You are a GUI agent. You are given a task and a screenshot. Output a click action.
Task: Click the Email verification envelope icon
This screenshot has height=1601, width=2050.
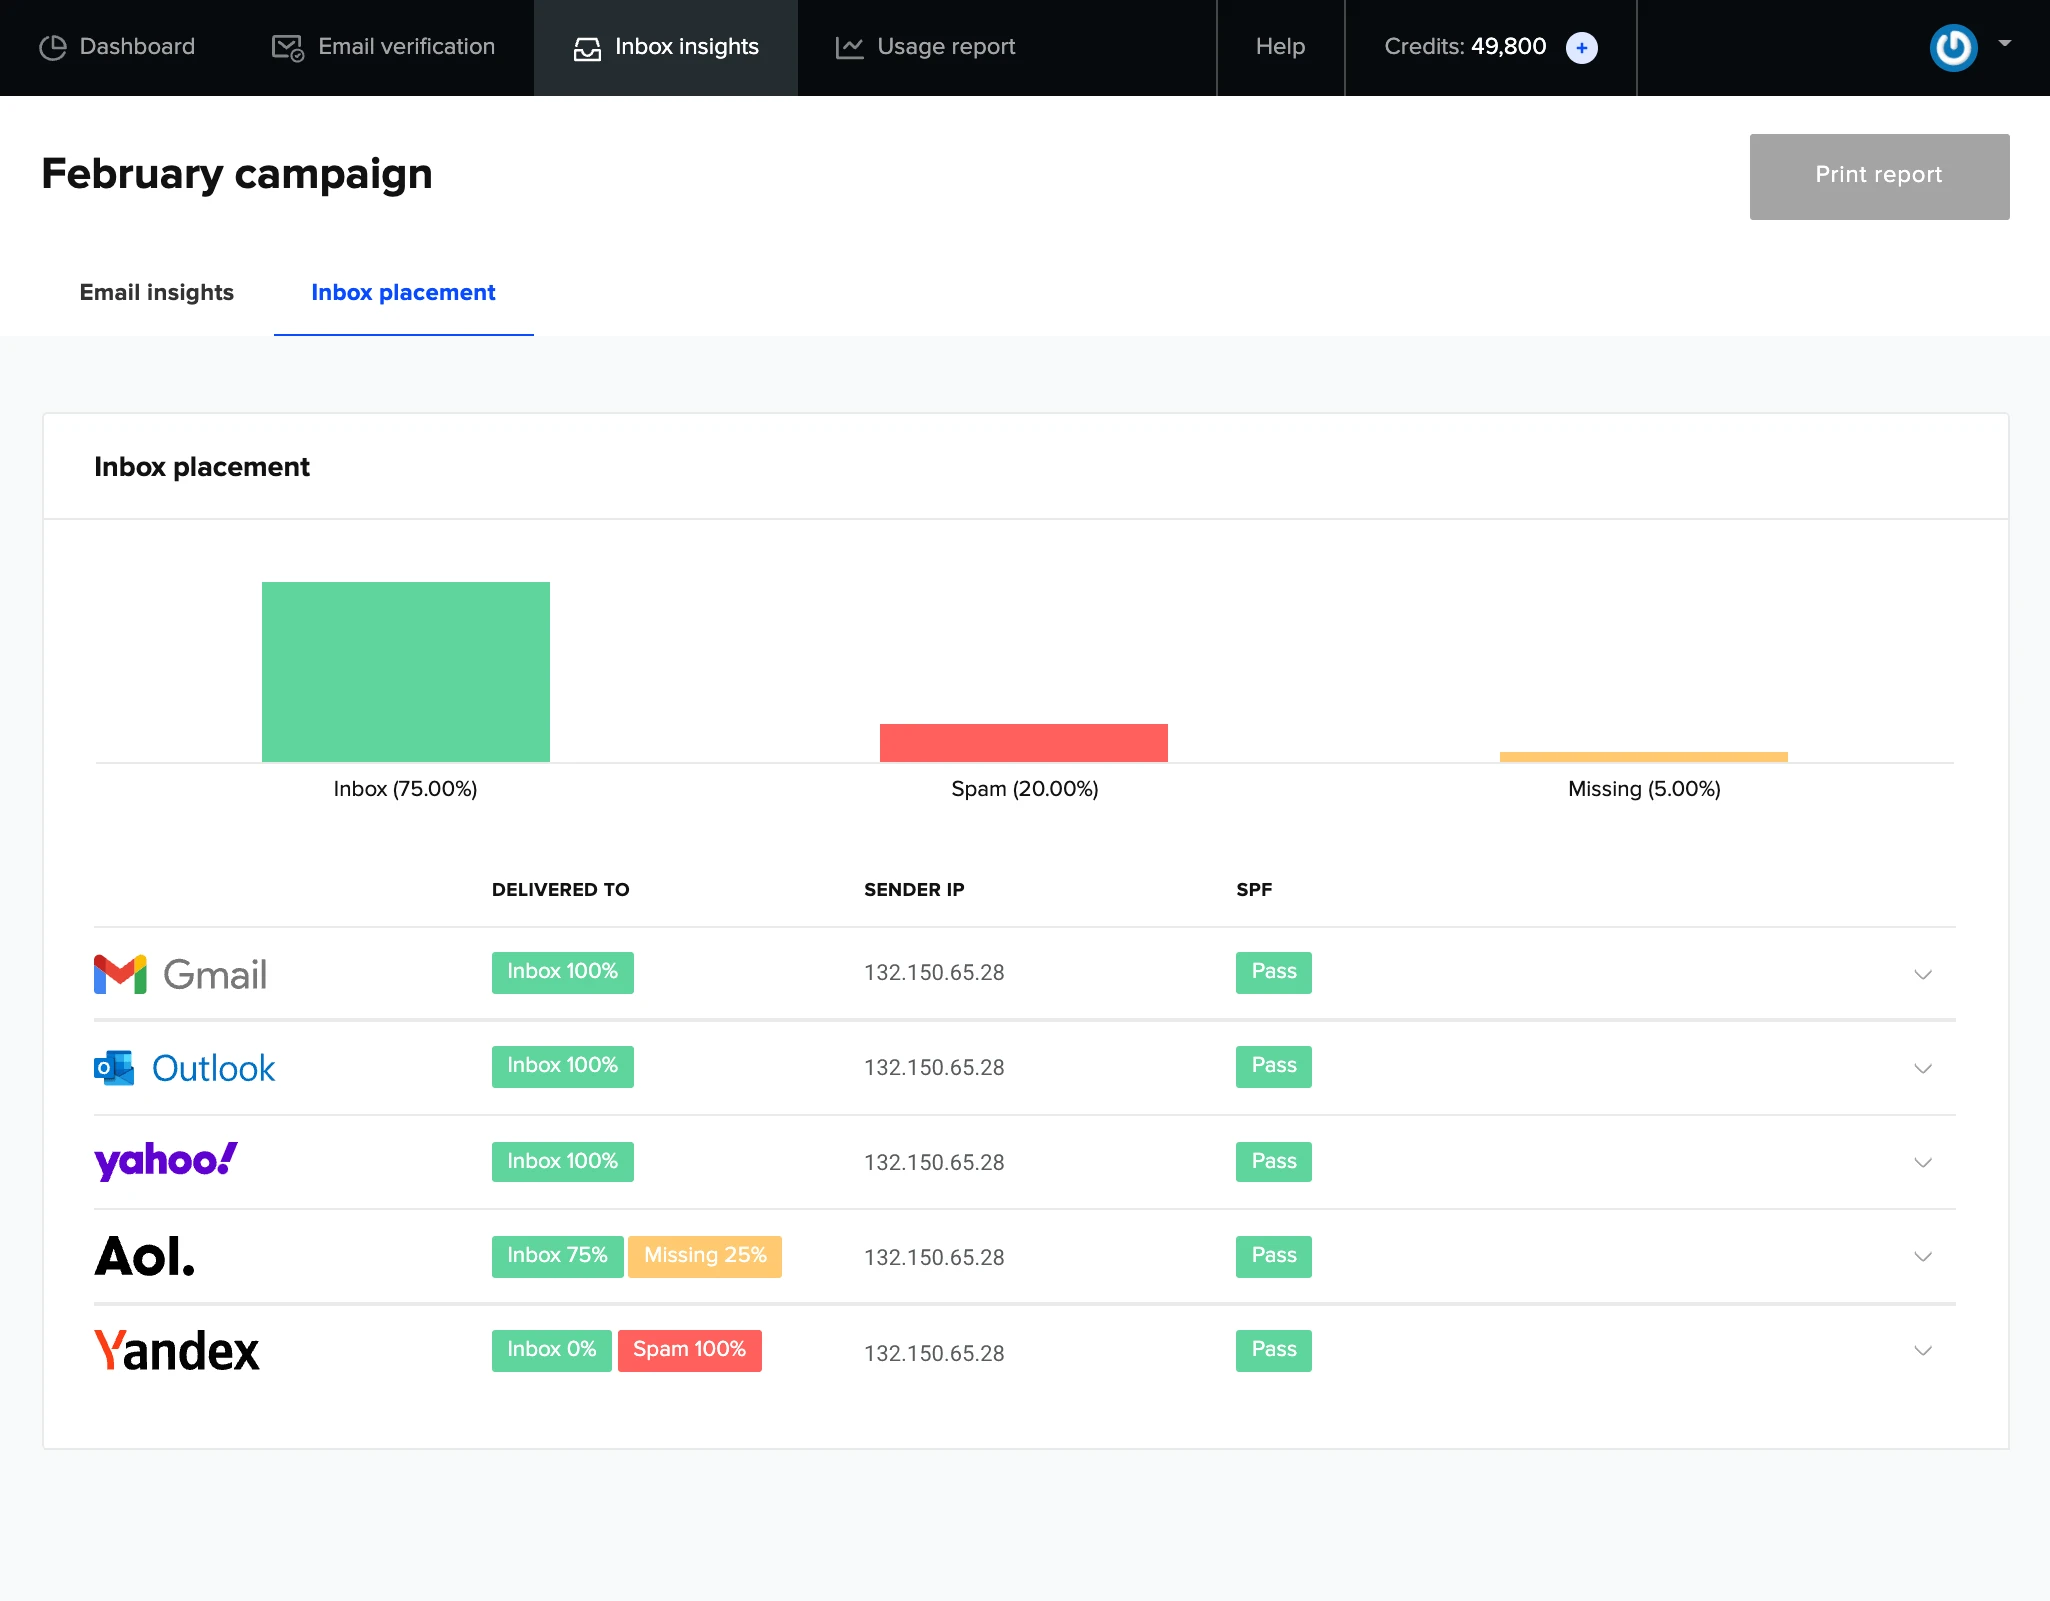[x=288, y=47]
